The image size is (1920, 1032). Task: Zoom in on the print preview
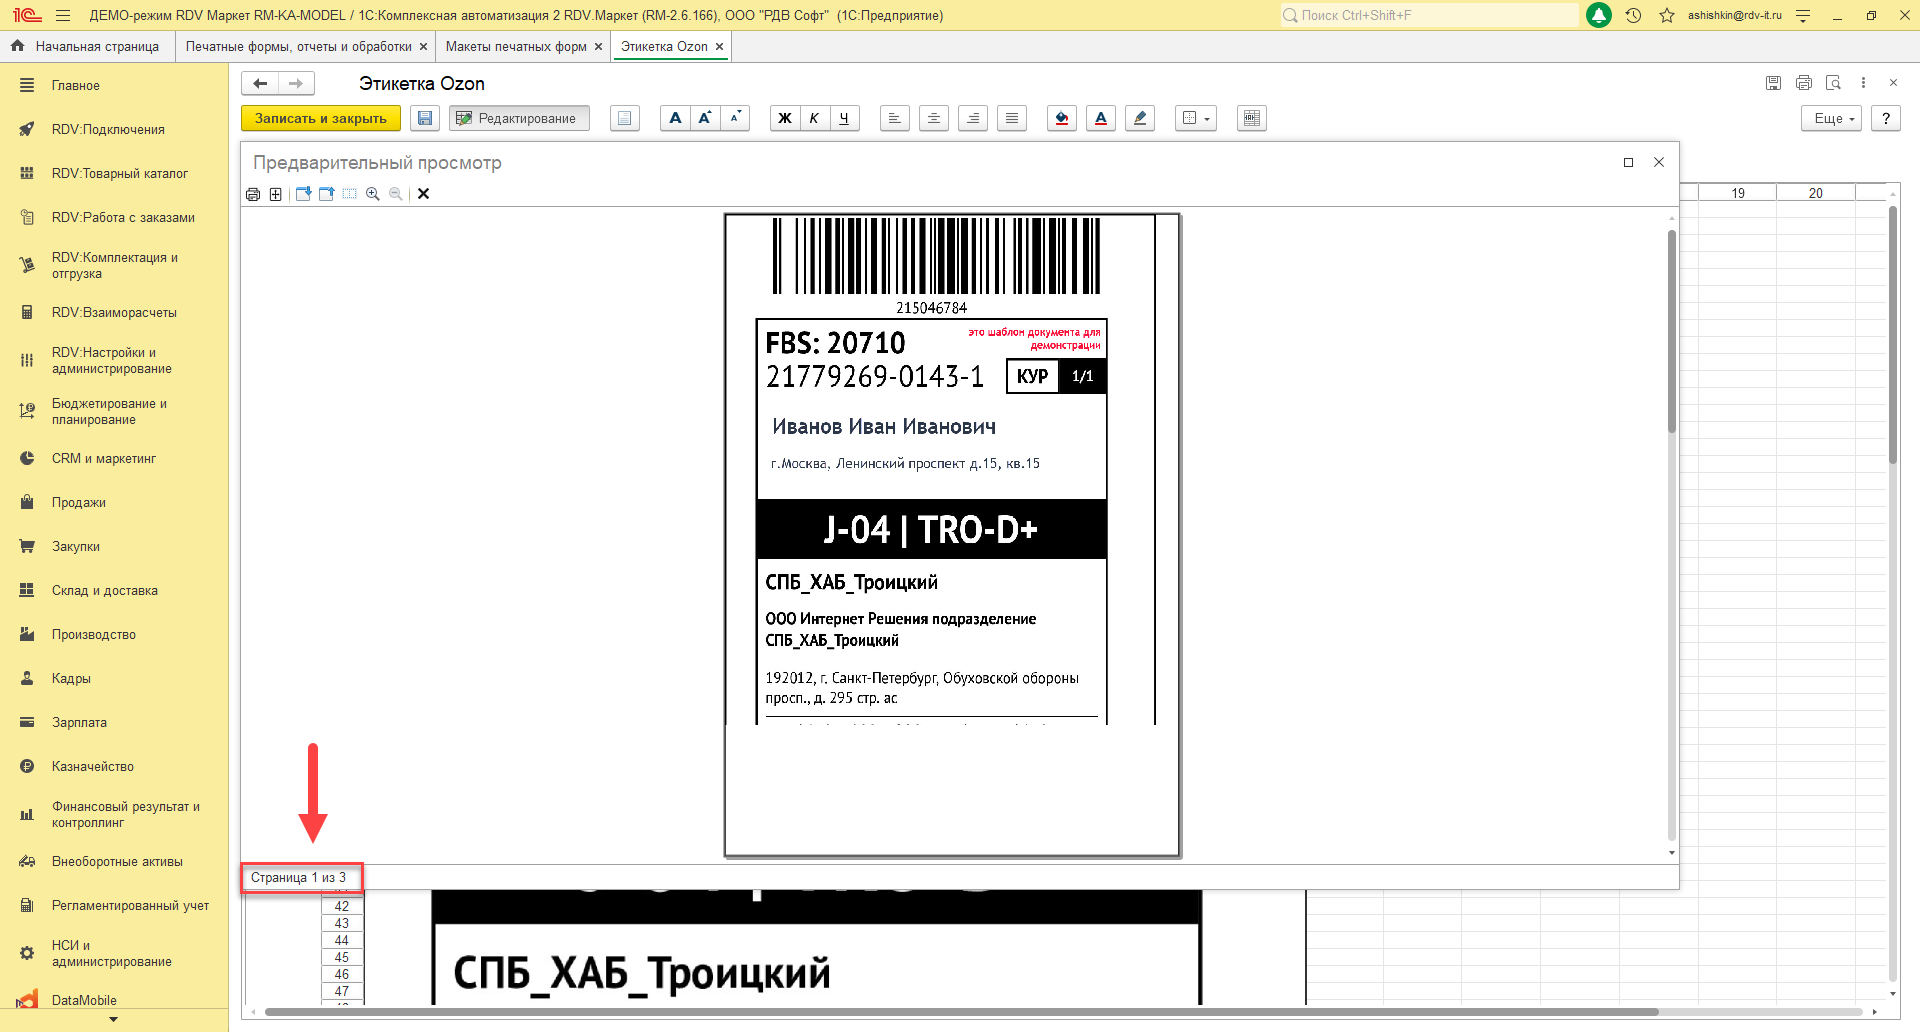tap(373, 194)
